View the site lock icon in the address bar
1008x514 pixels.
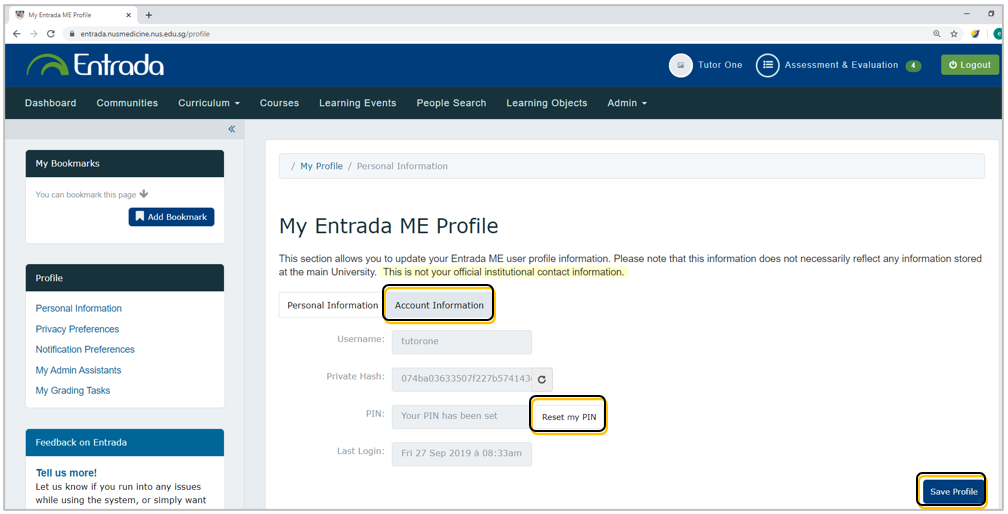point(71,33)
